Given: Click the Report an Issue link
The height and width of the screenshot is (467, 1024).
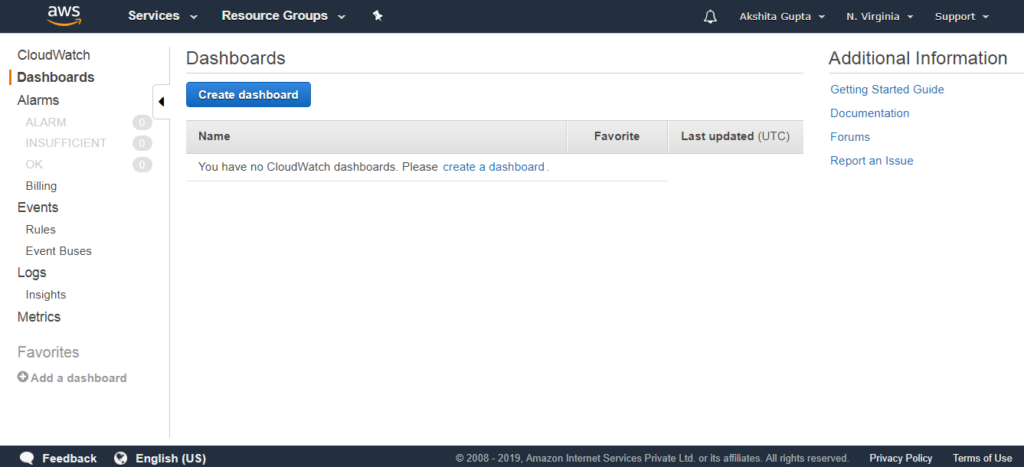Looking at the screenshot, I should pyautogui.click(x=871, y=161).
